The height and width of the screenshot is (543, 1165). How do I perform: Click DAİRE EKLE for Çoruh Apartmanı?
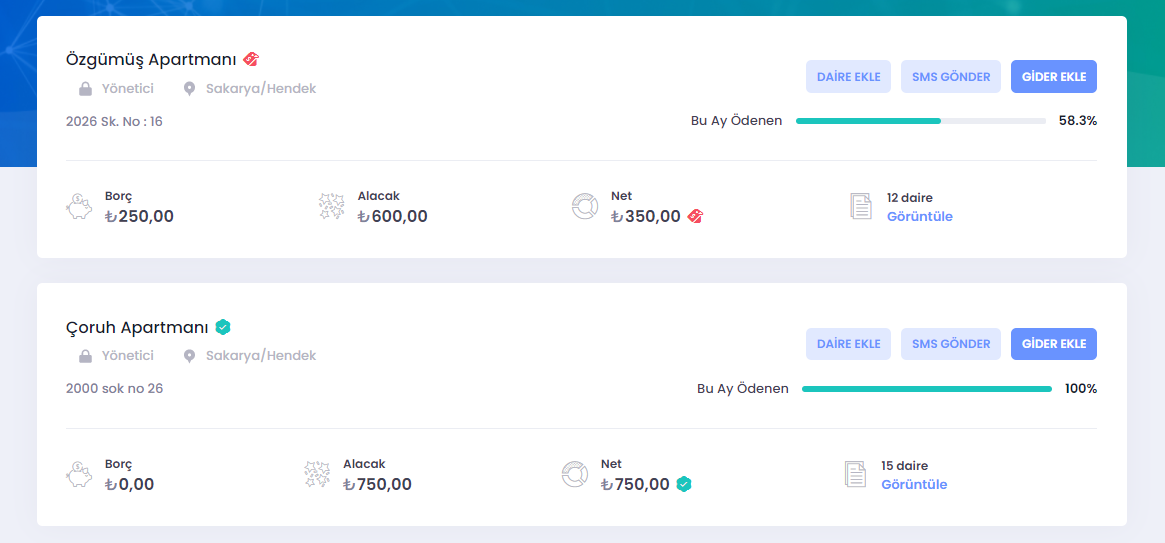point(848,344)
